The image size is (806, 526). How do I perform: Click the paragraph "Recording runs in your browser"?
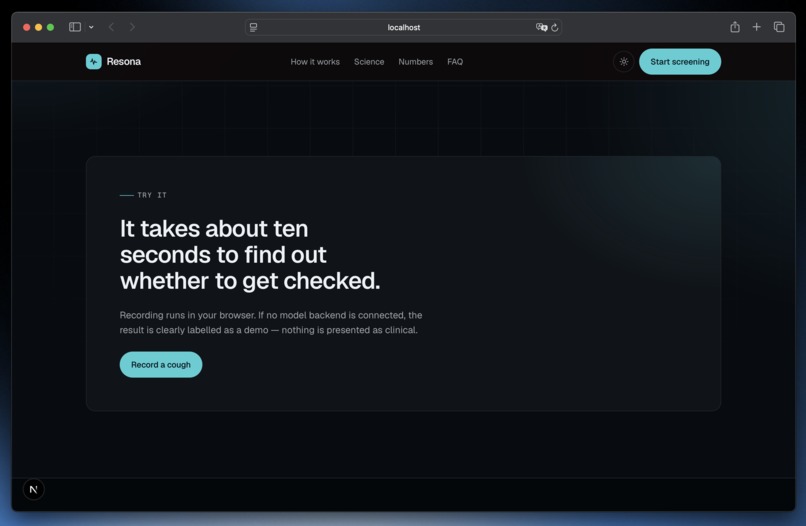(x=271, y=322)
